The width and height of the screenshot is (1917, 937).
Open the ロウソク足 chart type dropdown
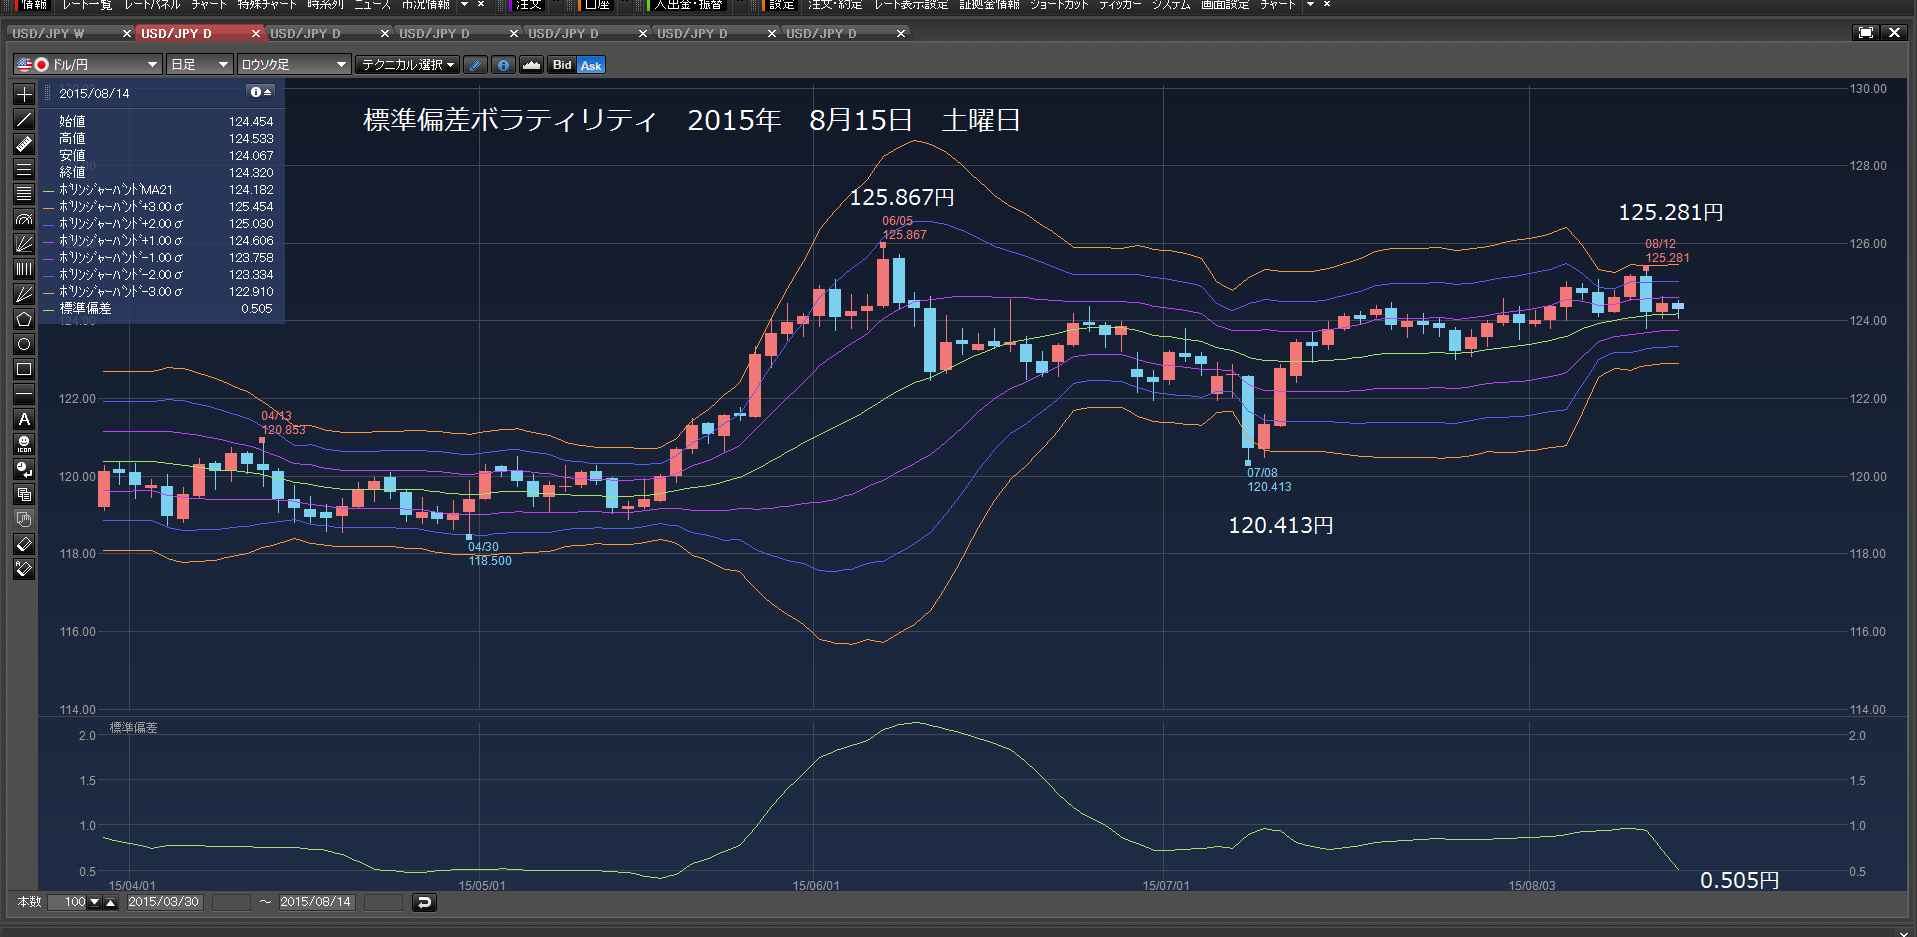[294, 65]
